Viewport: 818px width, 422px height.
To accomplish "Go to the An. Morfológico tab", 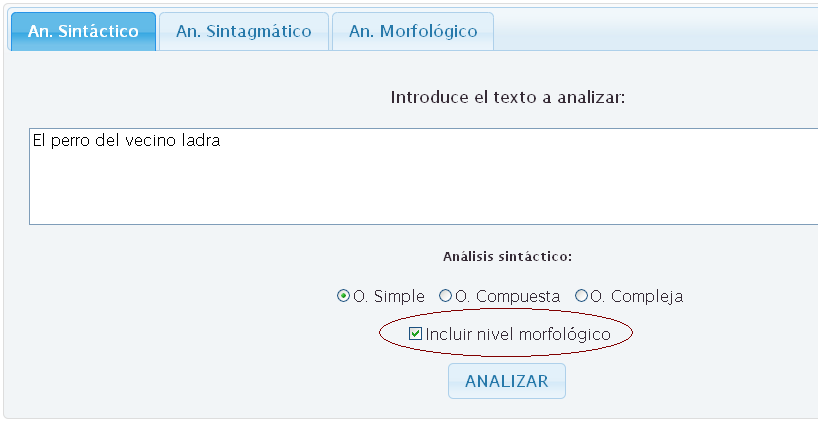I will (413, 32).
